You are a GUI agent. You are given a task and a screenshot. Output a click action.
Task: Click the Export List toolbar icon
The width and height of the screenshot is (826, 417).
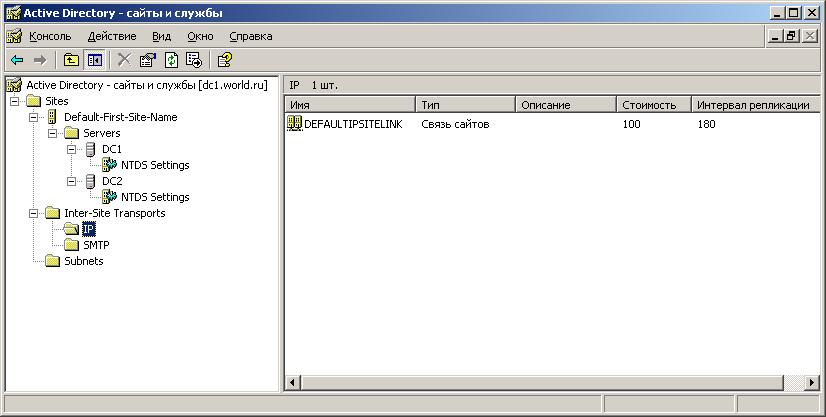[194, 60]
